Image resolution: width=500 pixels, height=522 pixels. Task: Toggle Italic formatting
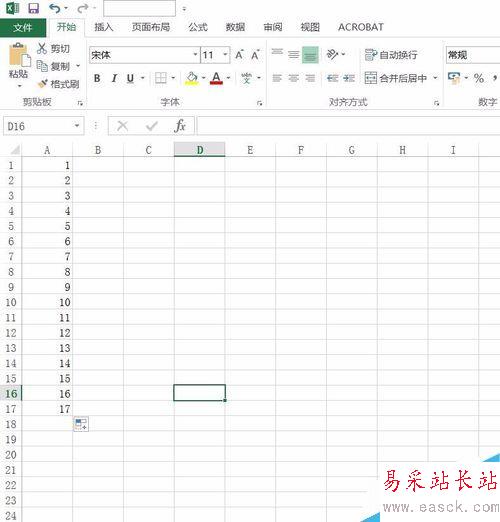click(x=114, y=78)
